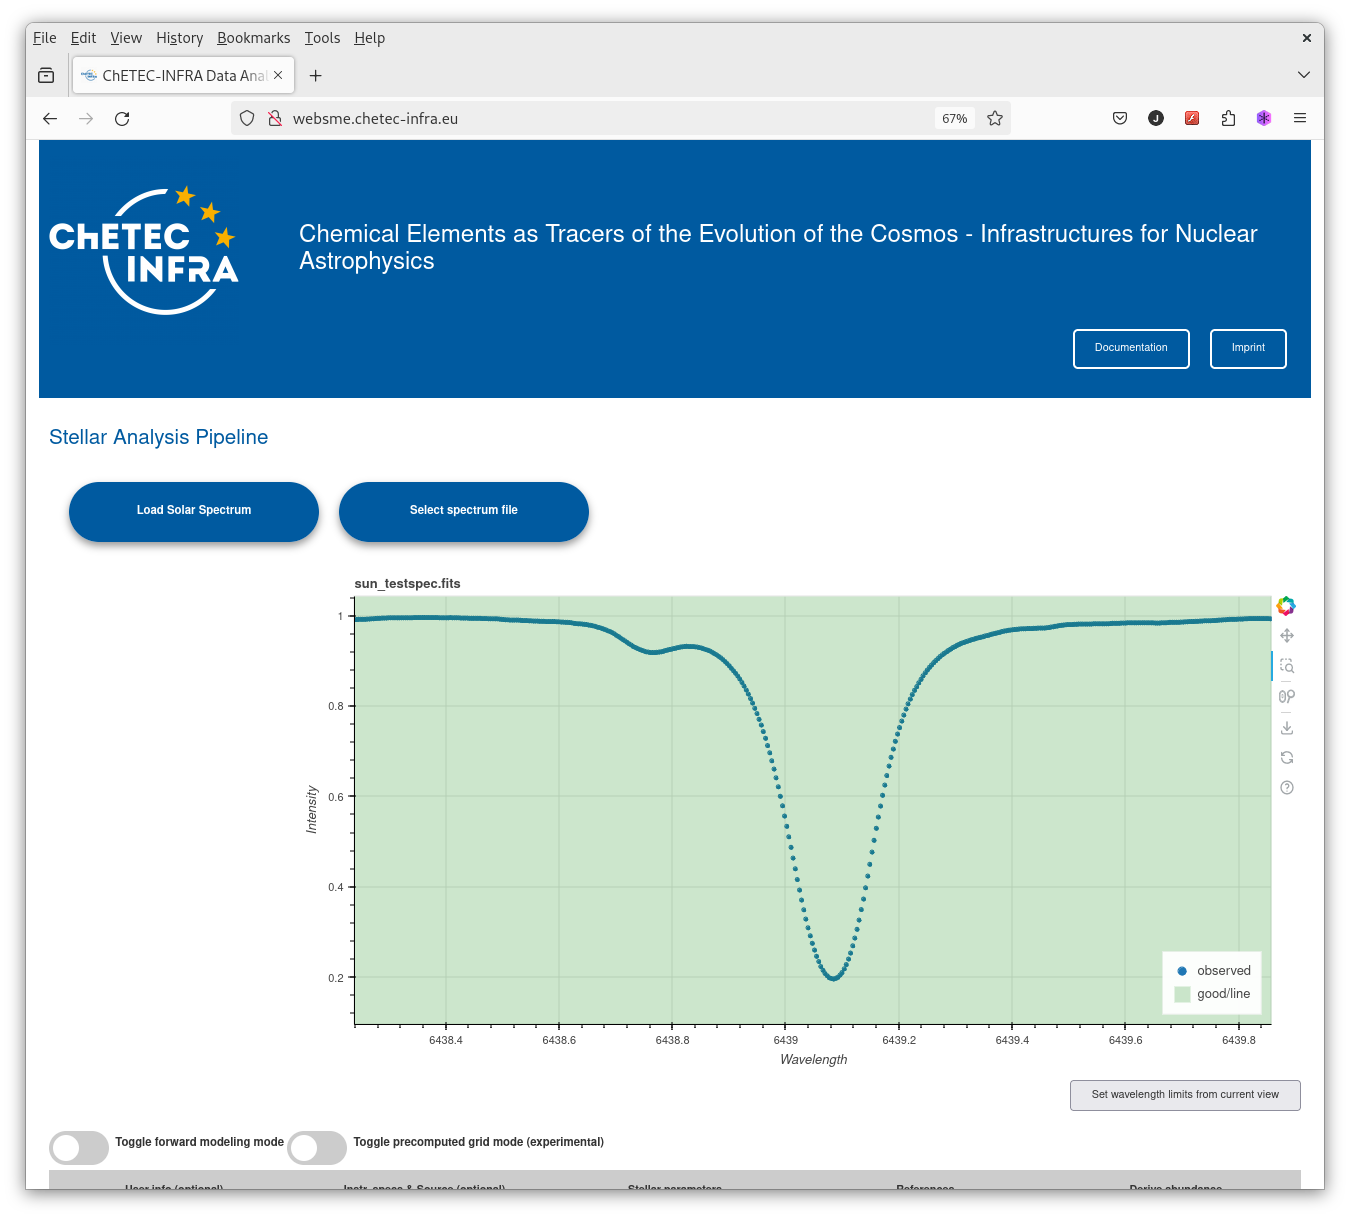The image size is (1350, 1218).
Task: Click the Wavelength axis label
Action: click(x=813, y=1060)
